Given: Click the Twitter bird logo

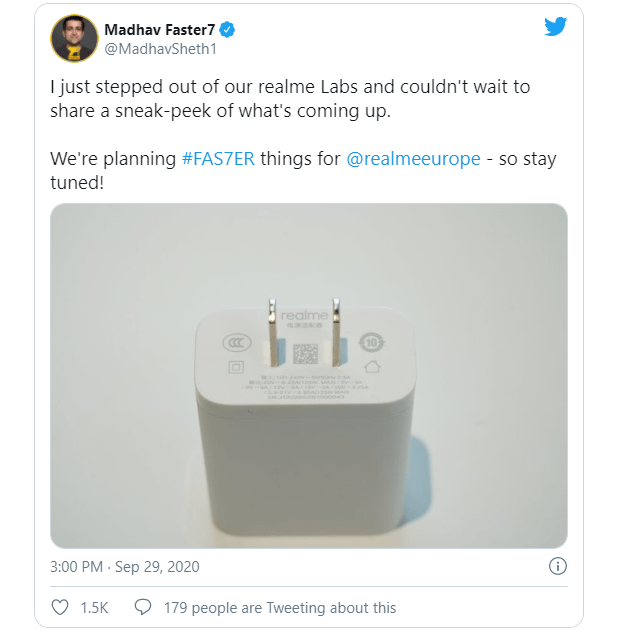Looking at the screenshot, I should pyautogui.click(x=556, y=27).
